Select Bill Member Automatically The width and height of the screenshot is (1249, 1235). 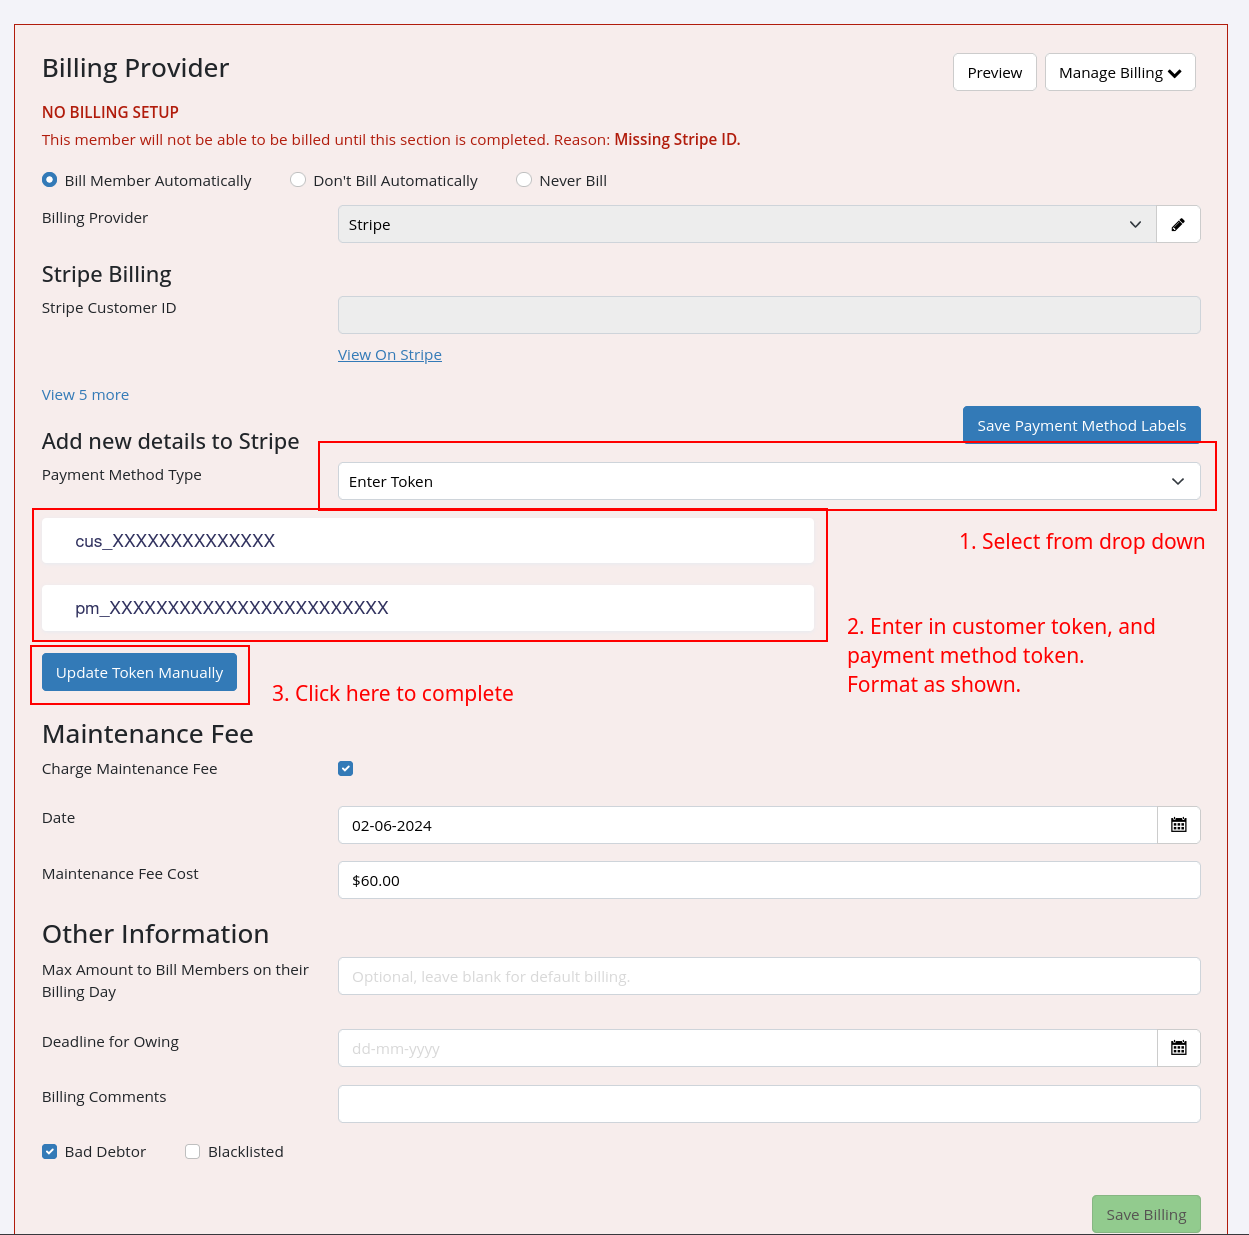[49, 180]
